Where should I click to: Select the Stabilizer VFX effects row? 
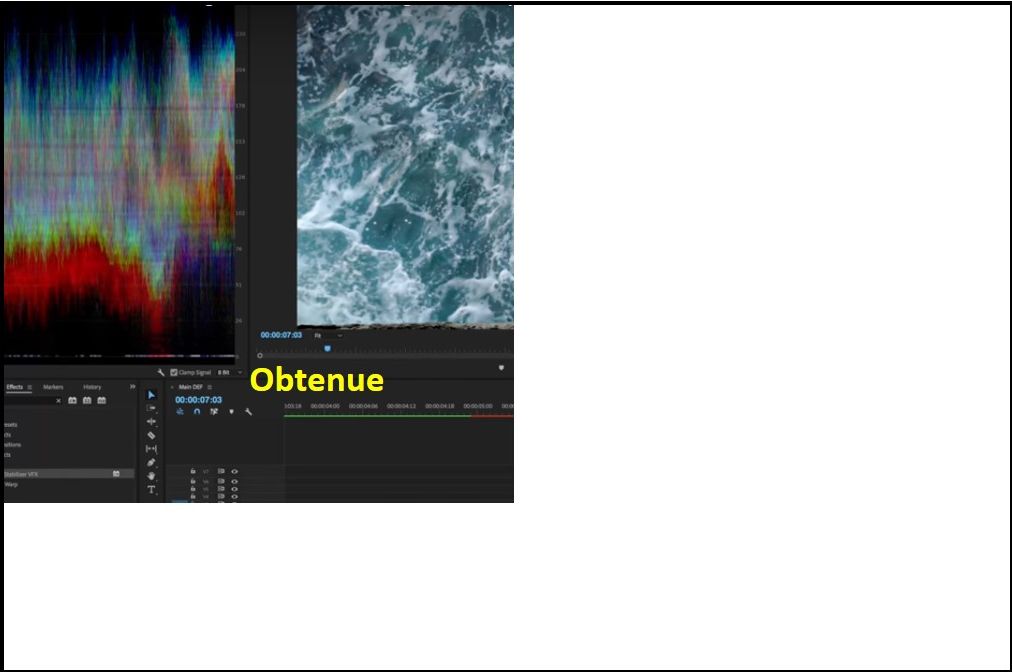click(x=68, y=474)
